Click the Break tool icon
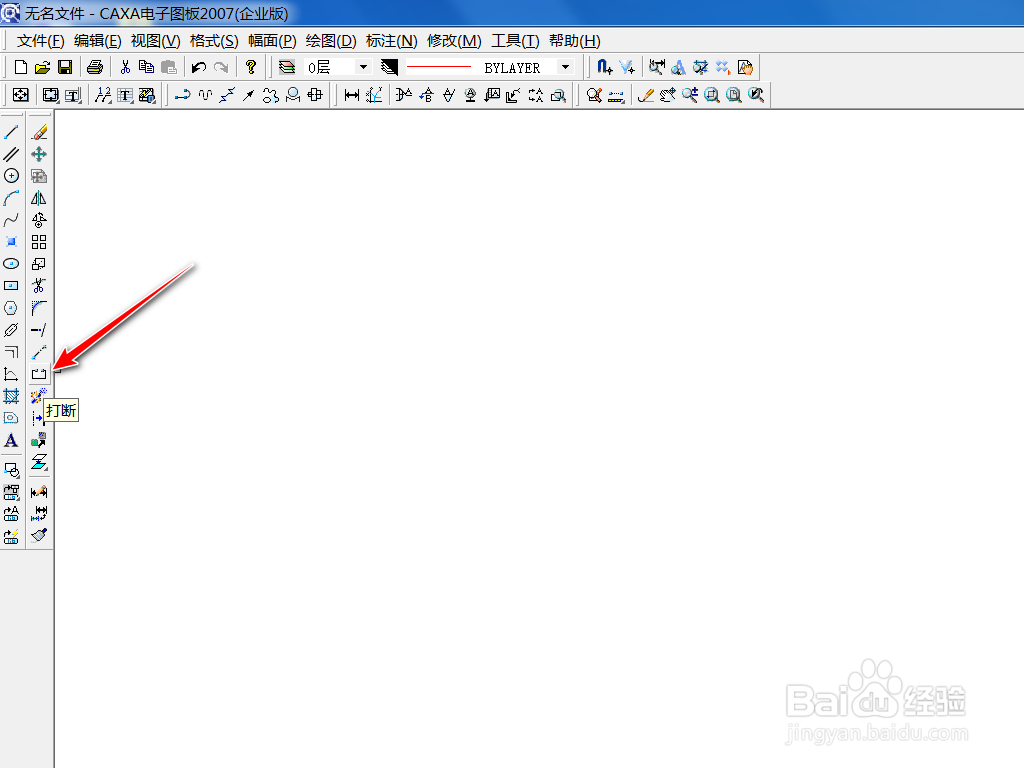1024x768 pixels. (39, 374)
